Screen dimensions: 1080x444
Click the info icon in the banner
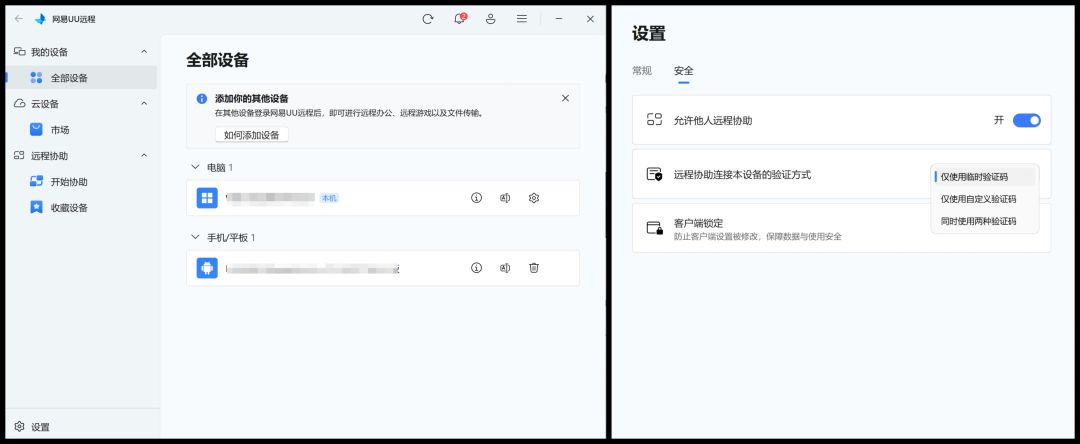pos(202,98)
